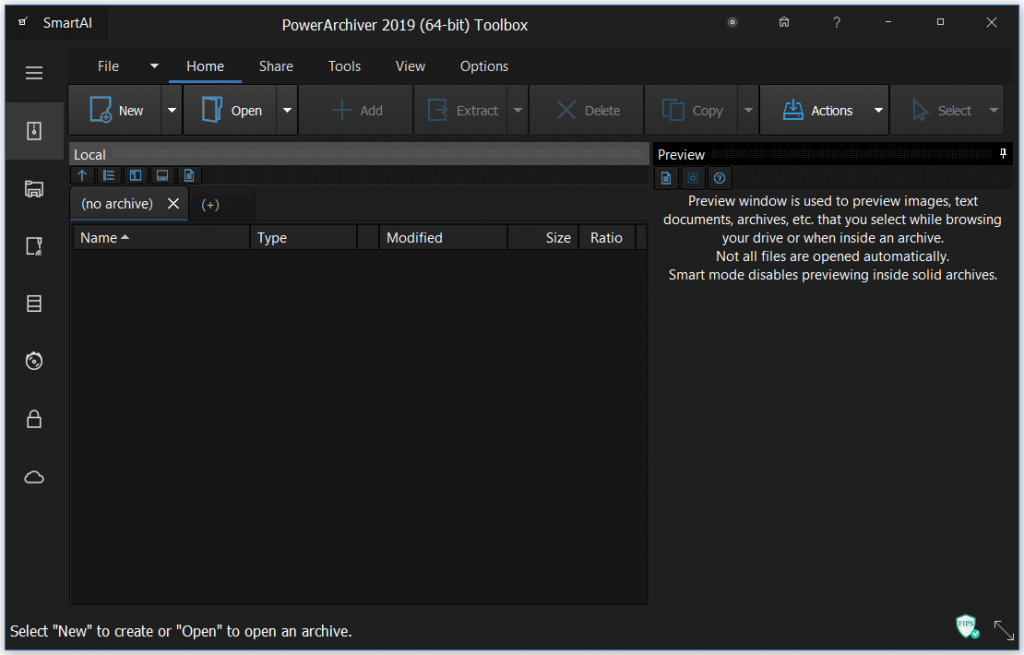Switch to the Tools ribbon tab
The image size is (1024, 655).
pos(344,66)
